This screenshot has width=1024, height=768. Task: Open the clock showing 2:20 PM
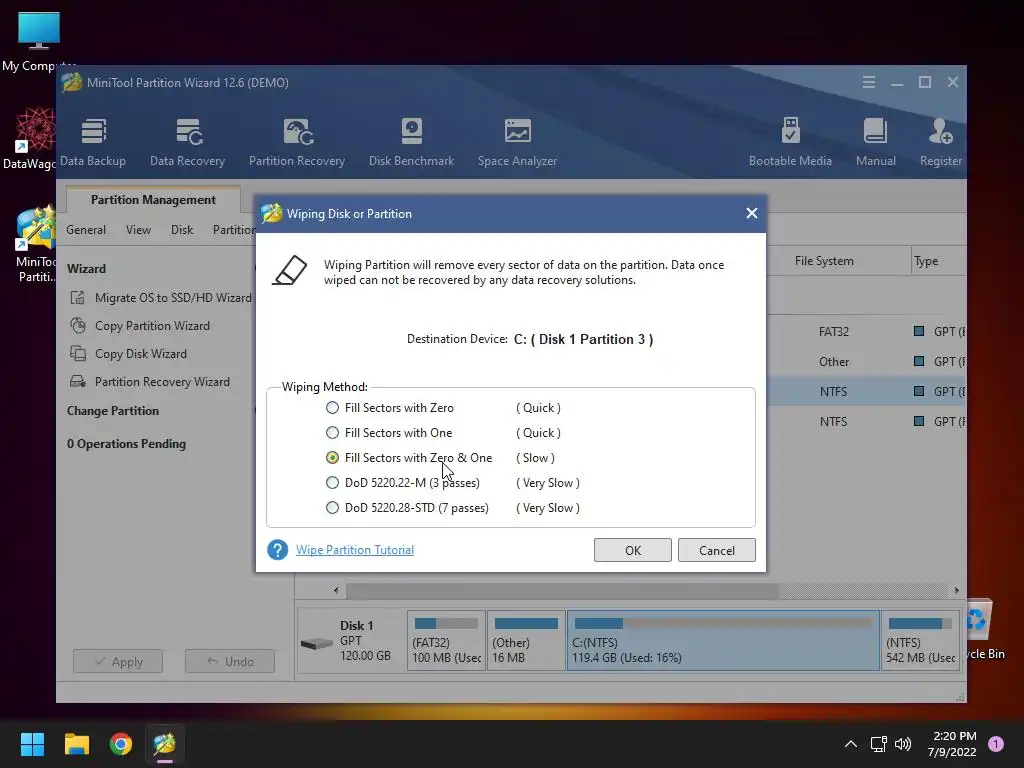[x=952, y=744]
